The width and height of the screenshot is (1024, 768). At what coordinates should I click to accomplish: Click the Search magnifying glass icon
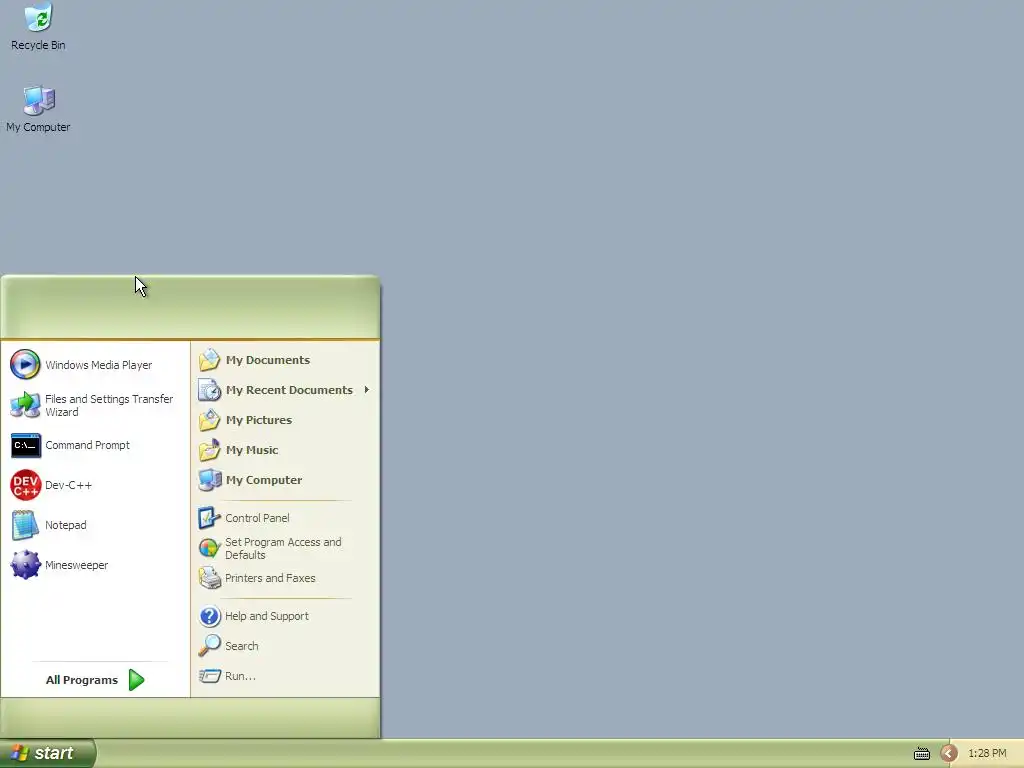point(210,646)
